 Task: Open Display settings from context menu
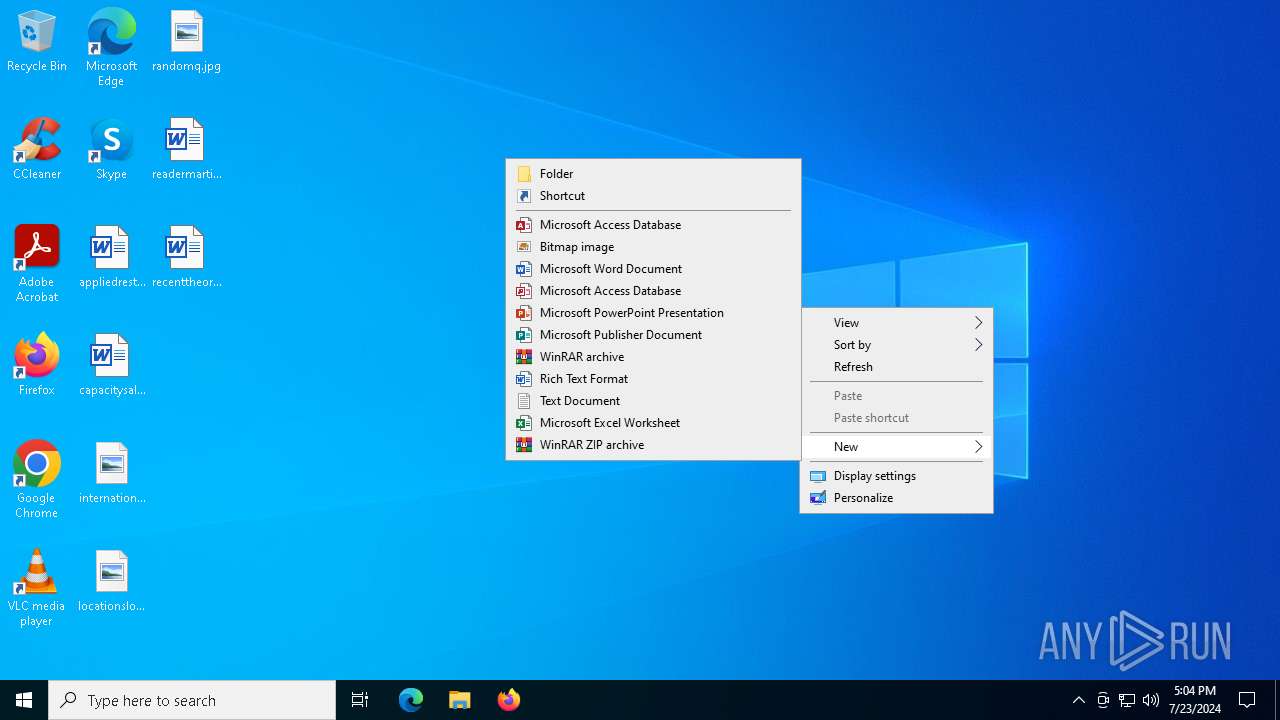896,476
